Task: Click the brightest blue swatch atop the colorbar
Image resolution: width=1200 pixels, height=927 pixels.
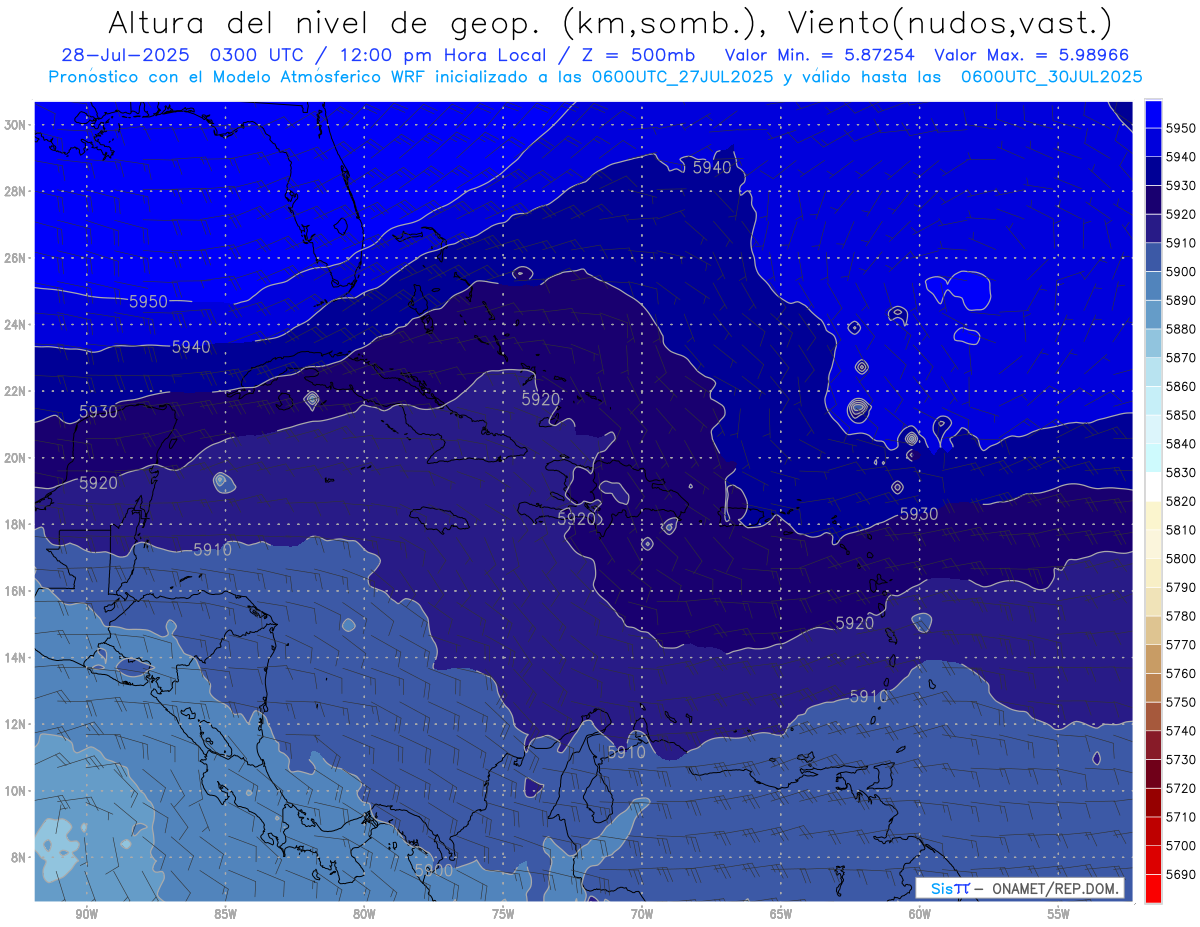Action: pyautogui.click(x=1153, y=114)
